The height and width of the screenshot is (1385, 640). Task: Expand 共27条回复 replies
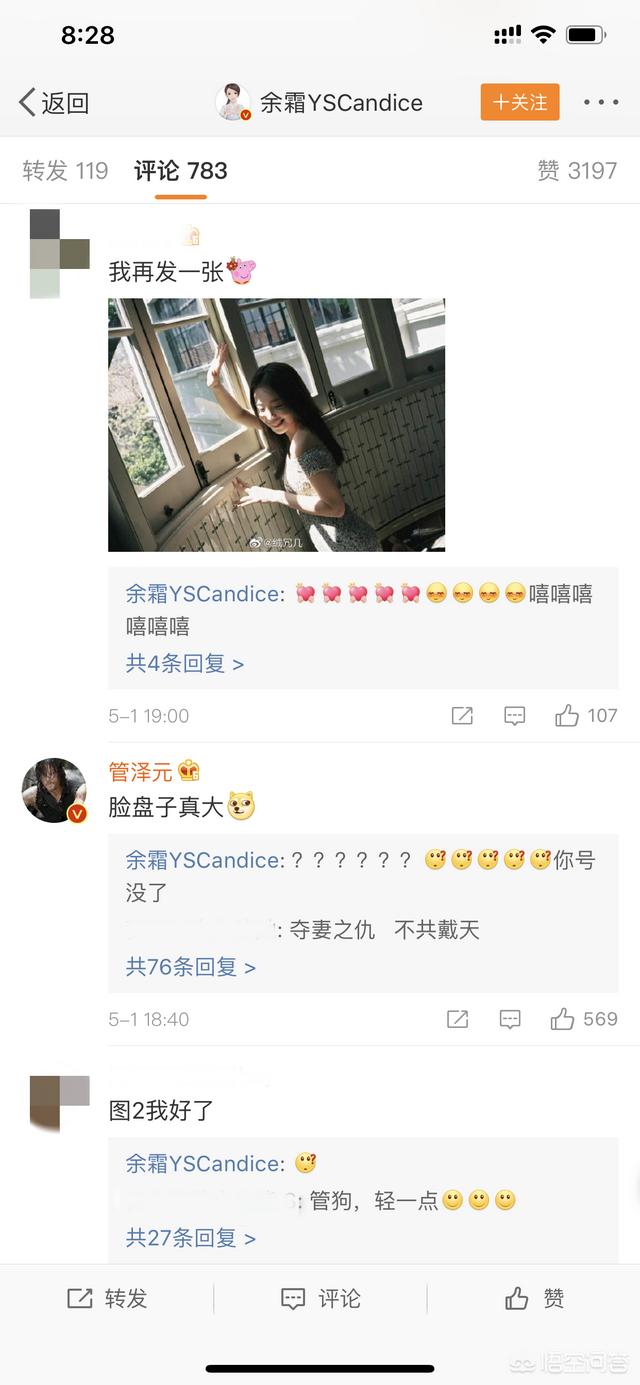coord(191,1237)
